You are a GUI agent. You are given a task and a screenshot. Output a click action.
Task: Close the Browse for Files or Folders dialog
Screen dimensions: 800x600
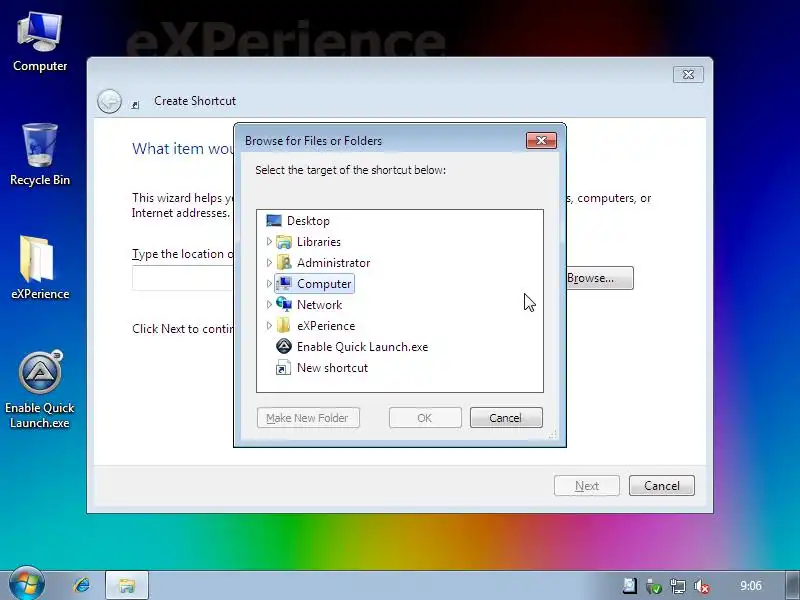tap(541, 140)
